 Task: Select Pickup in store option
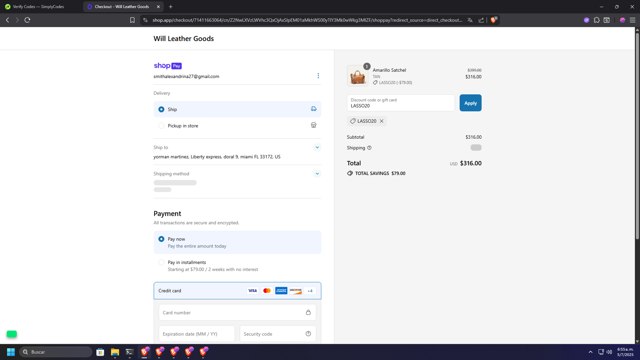pos(237,126)
